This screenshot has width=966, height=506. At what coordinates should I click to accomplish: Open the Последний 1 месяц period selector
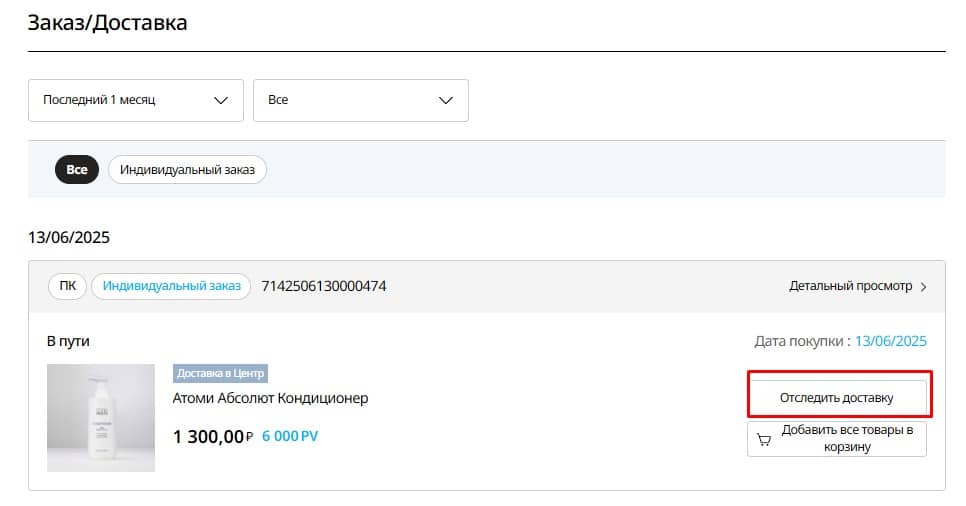click(135, 100)
